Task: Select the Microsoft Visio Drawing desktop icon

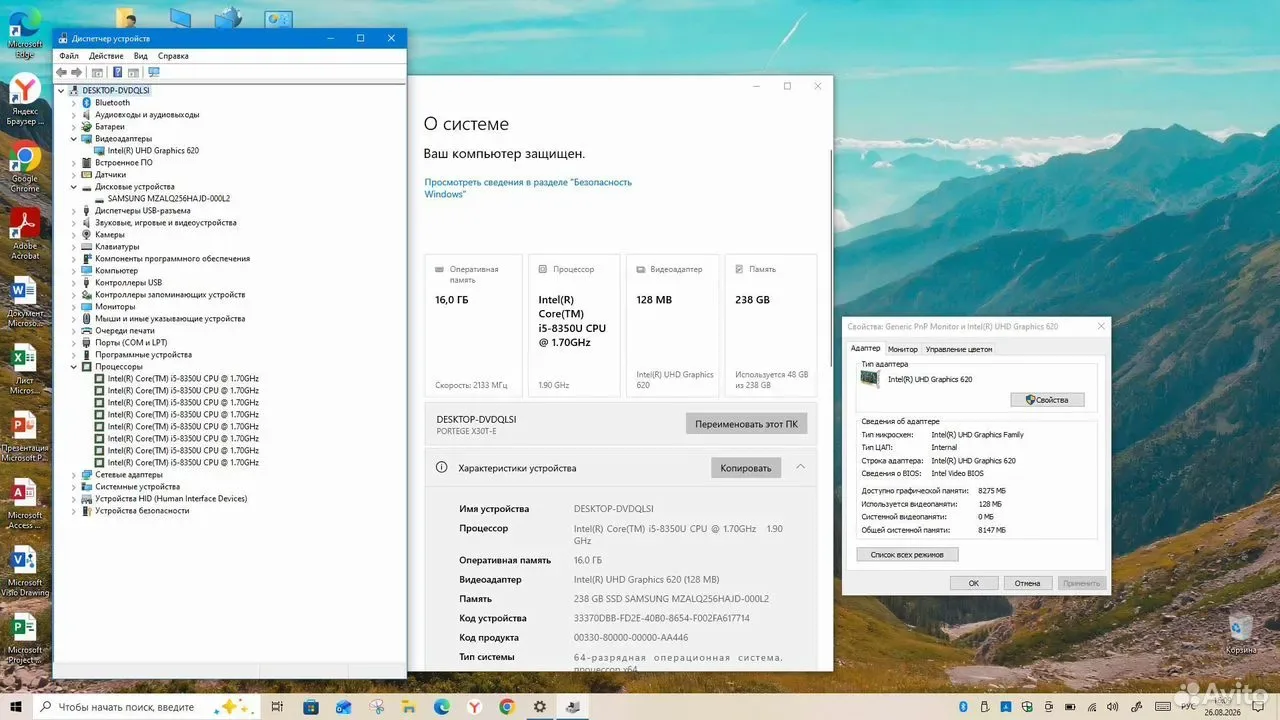Action: click(25, 572)
